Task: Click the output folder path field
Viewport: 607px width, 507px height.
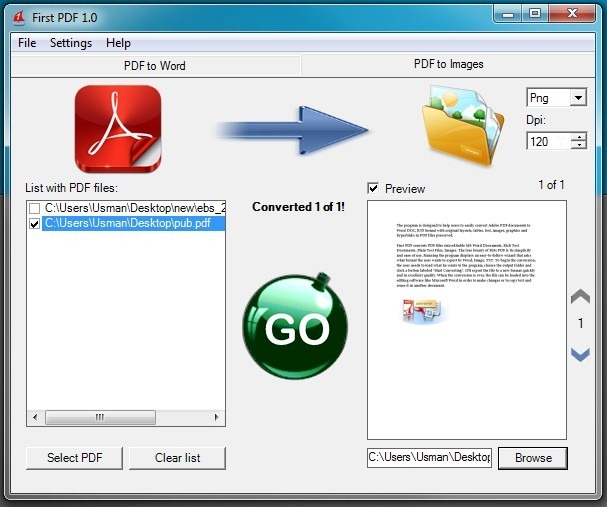Action: (429, 457)
